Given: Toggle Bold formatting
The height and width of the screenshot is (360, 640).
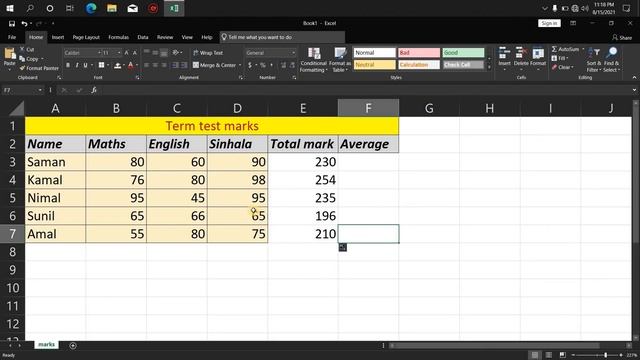Looking at the screenshot, I should coord(68,65).
